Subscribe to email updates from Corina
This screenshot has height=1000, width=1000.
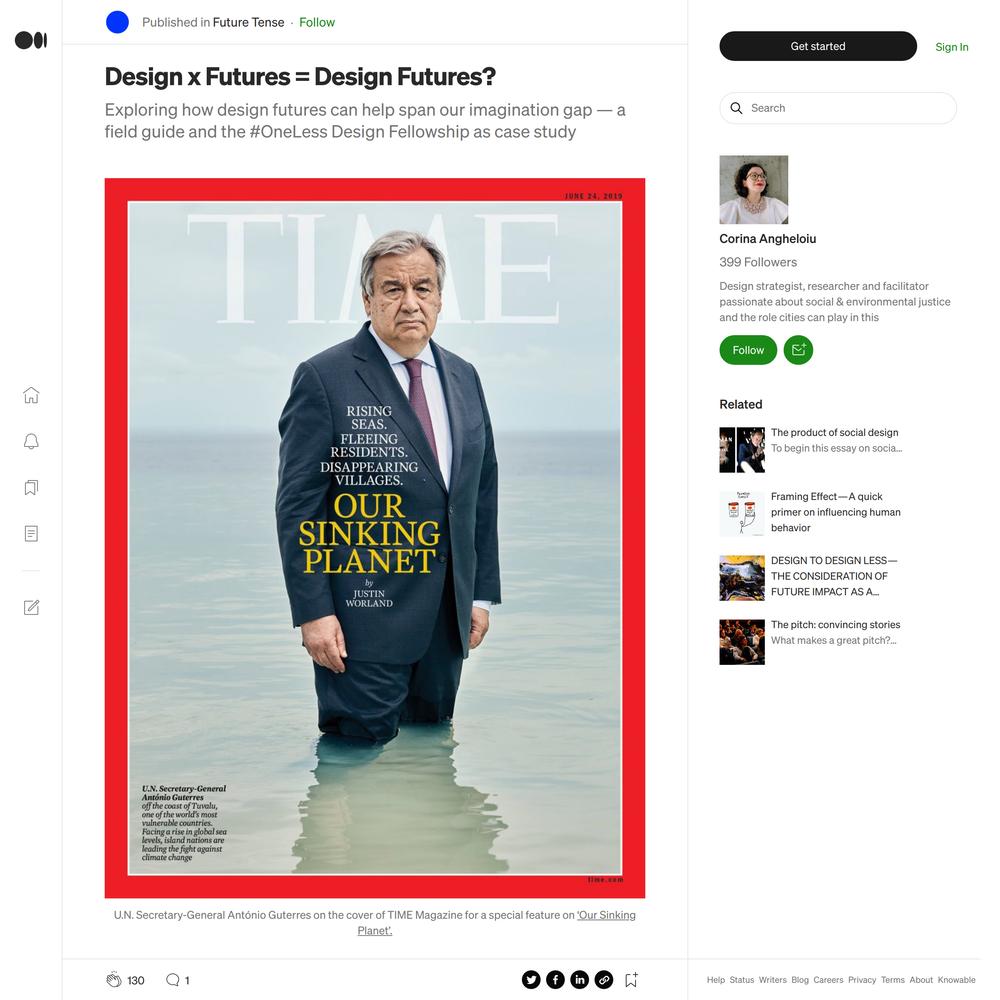(798, 350)
